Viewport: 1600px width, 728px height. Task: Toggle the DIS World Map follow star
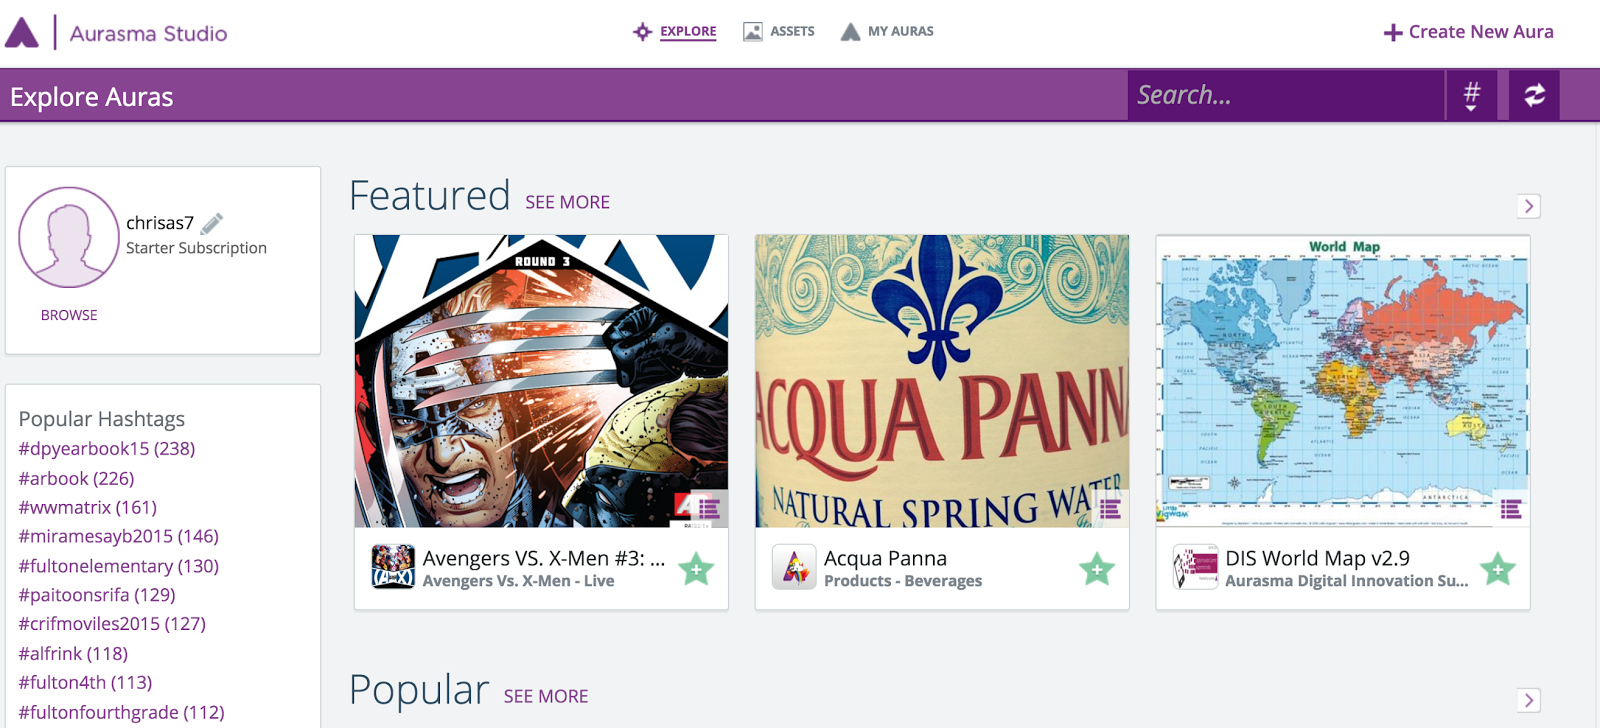click(1496, 568)
